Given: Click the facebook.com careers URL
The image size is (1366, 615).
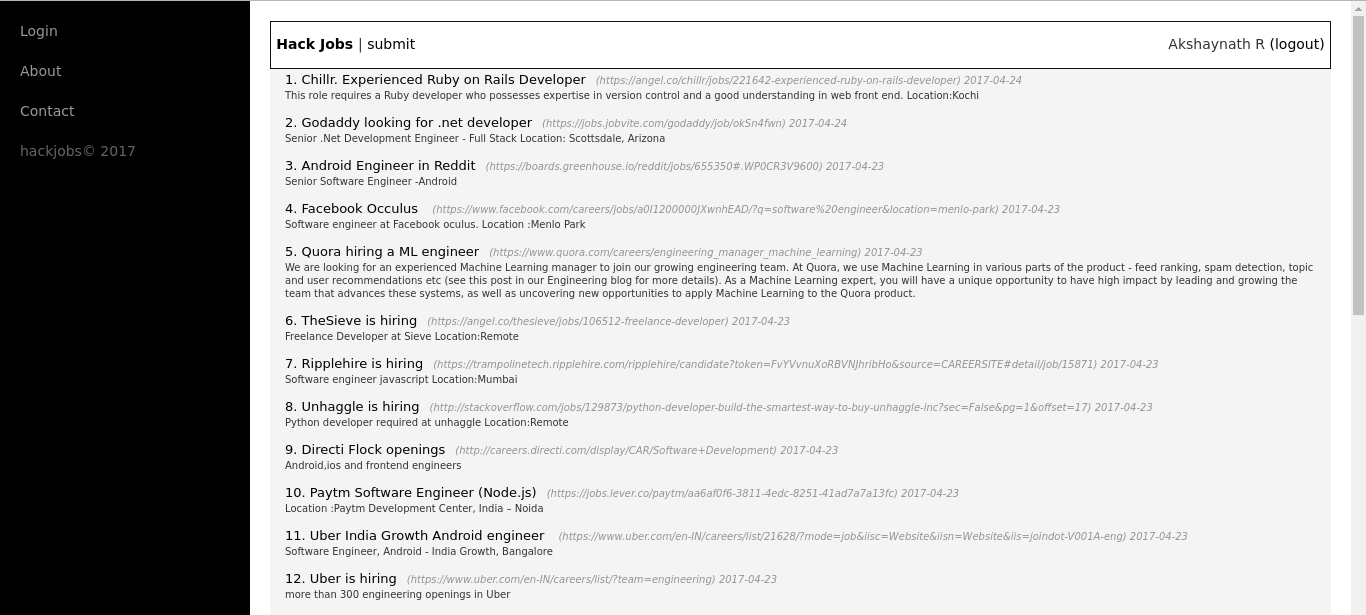Looking at the screenshot, I should point(715,209).
